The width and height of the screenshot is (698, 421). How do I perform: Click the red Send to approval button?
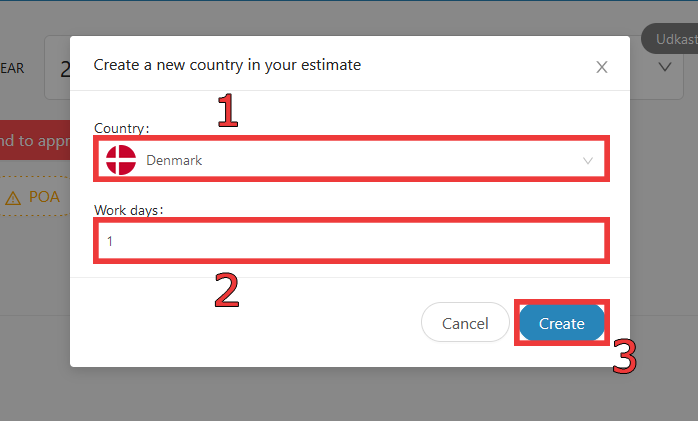35,140
